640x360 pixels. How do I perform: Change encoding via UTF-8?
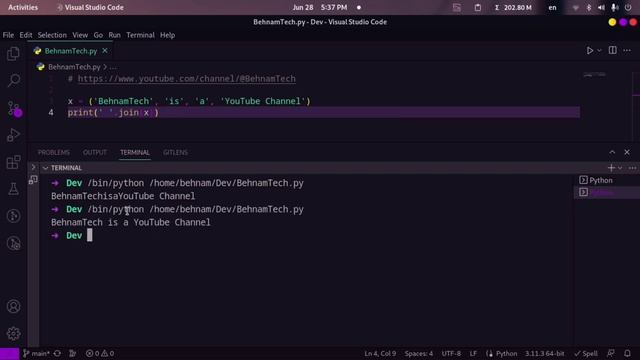451,353
